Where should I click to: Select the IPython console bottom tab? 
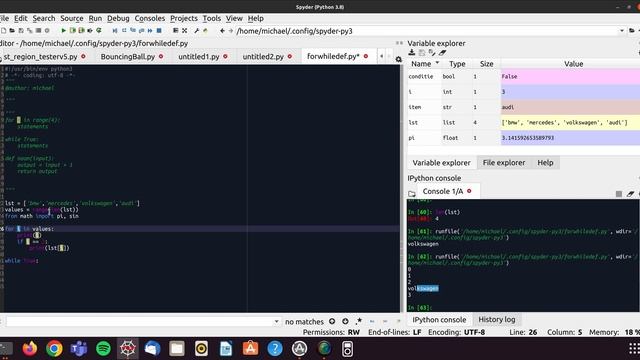439,320
